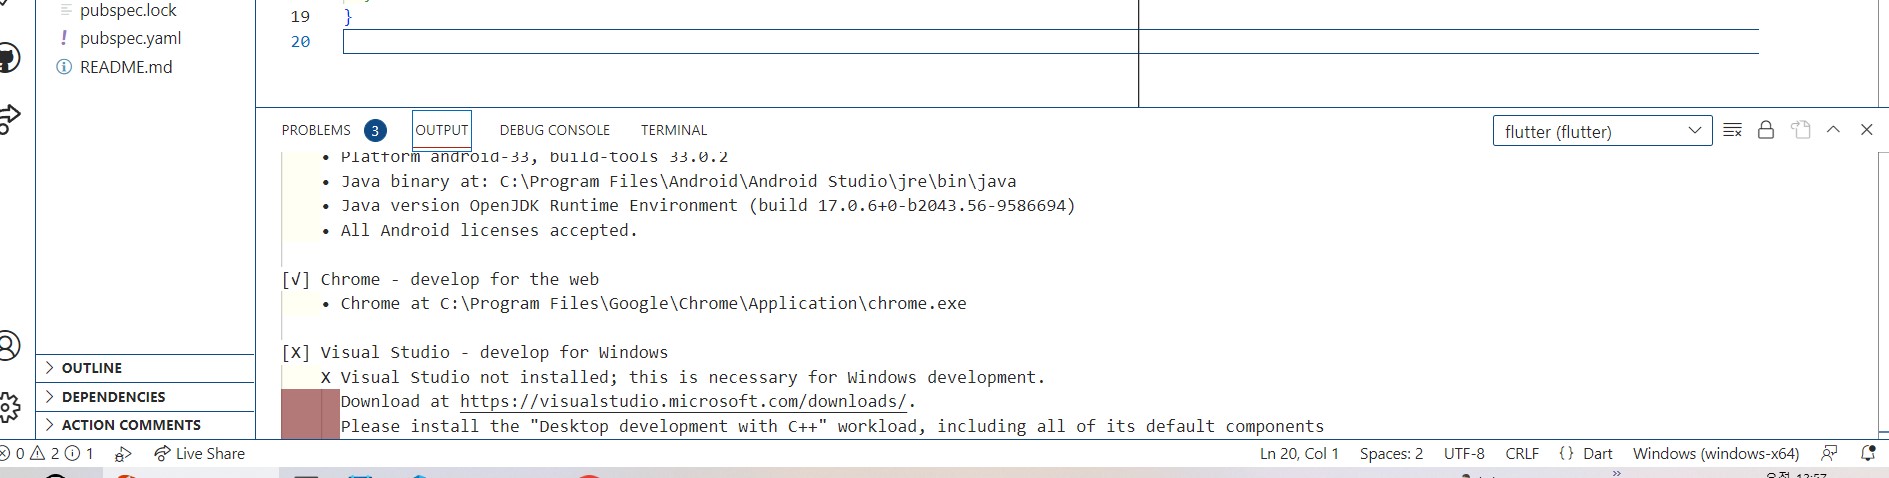Click the notifications bell in status bar

(x=1867, y=453)
